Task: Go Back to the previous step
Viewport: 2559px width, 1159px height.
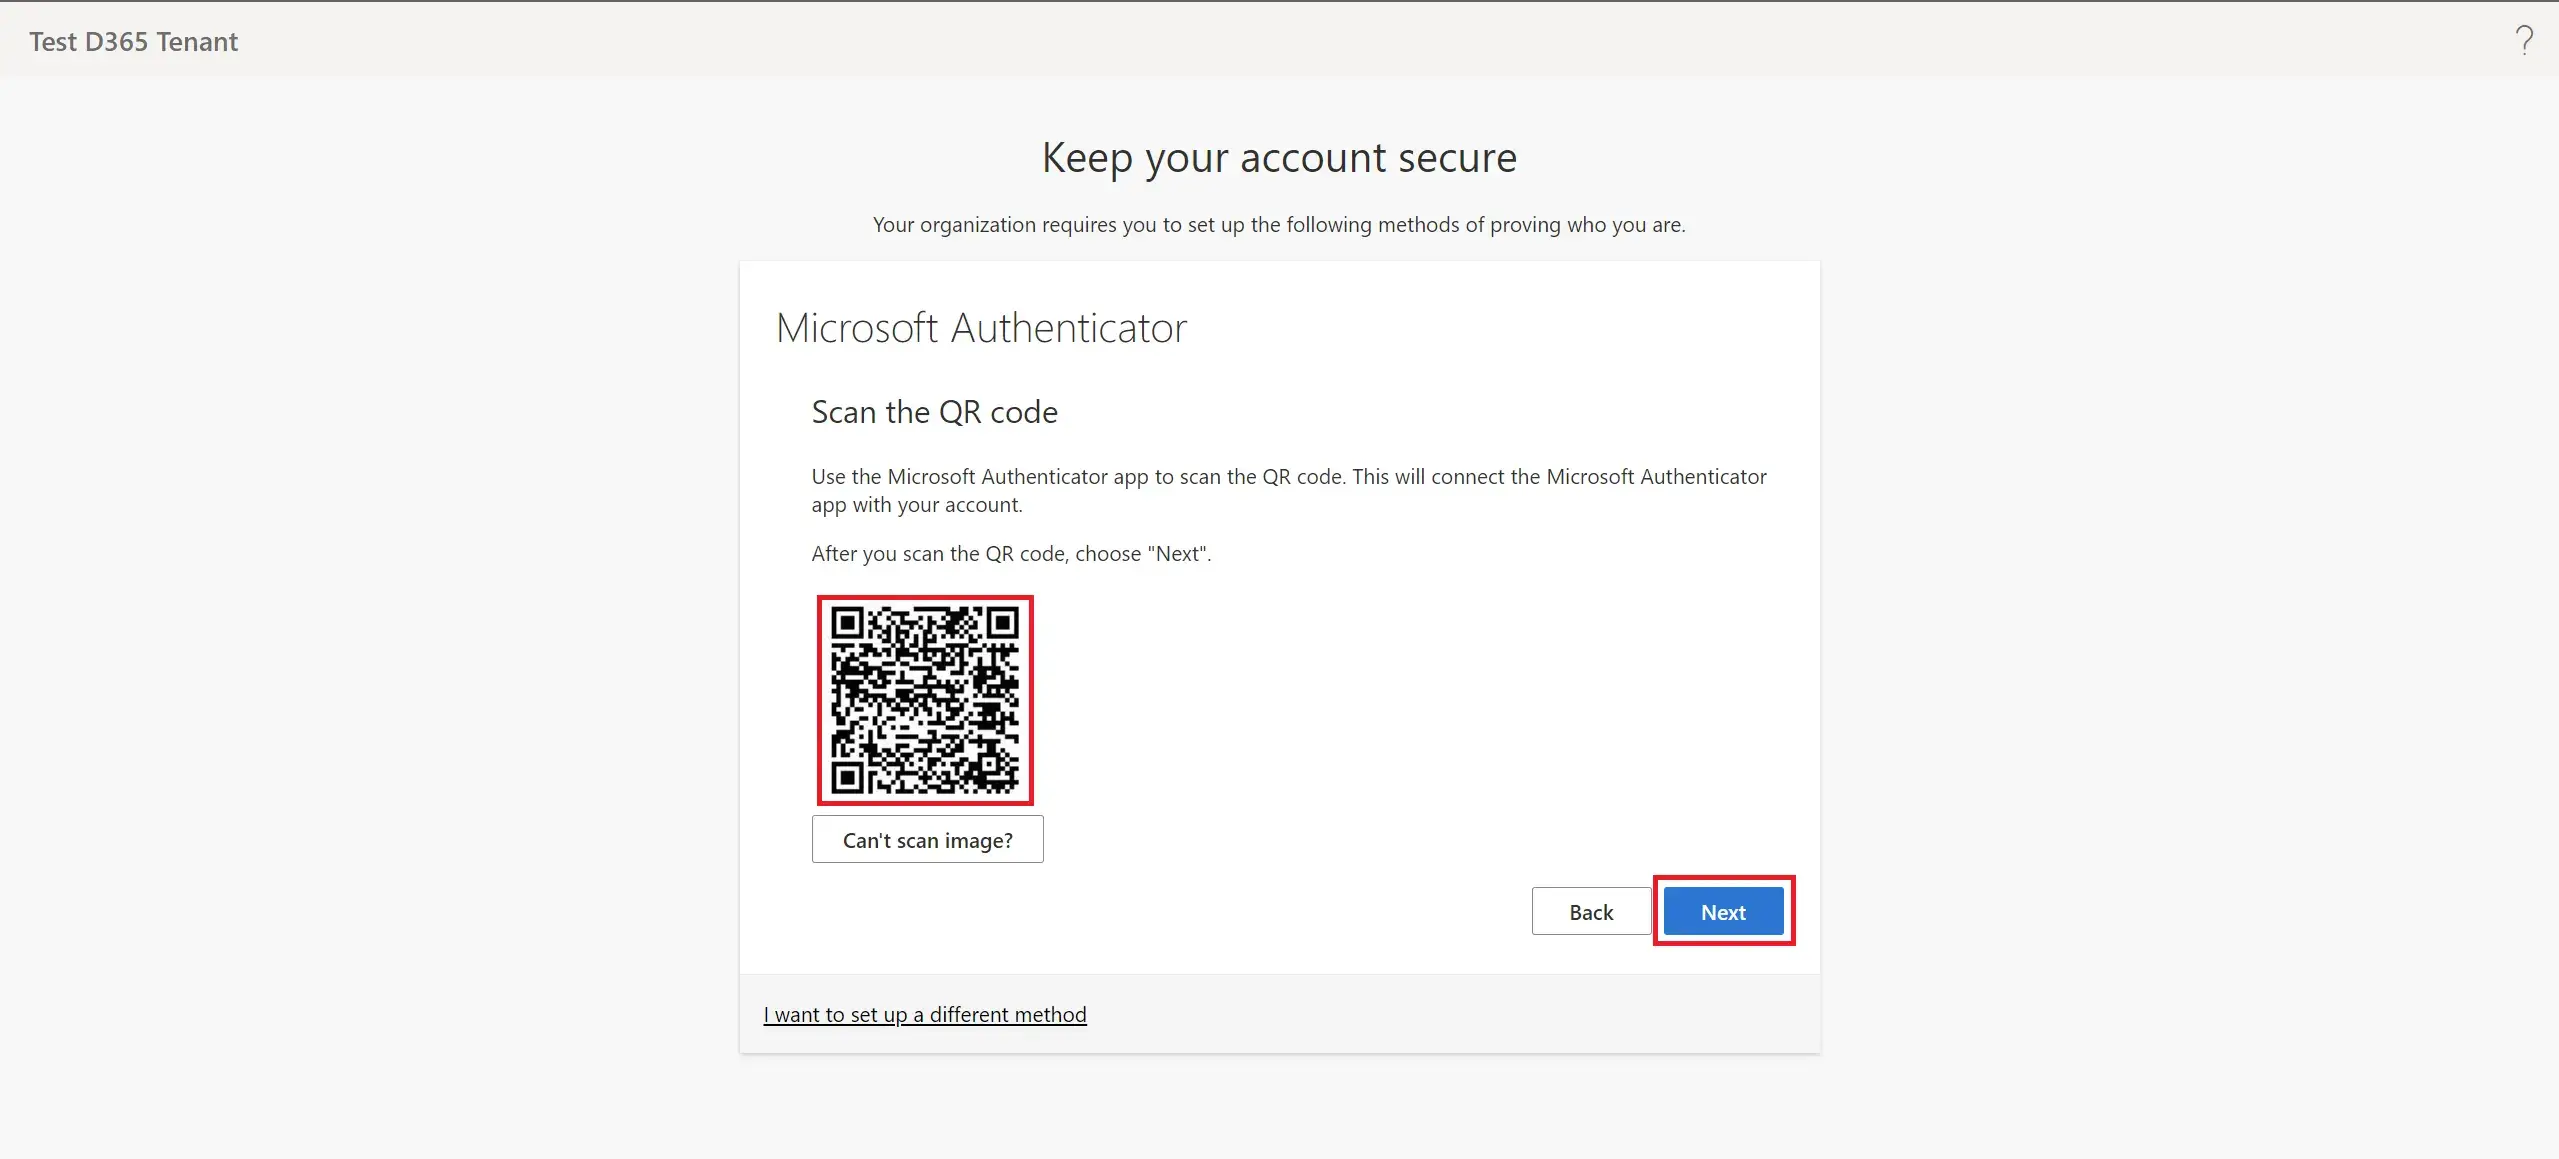Action: pyautogui.click(x=1591, y=911)
